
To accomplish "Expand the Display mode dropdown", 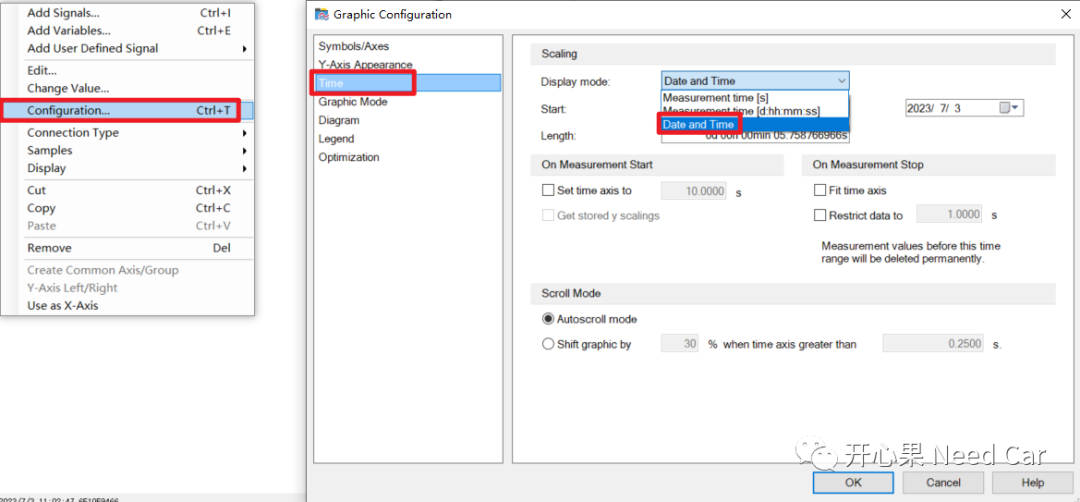I will click(x=841, y=81).
